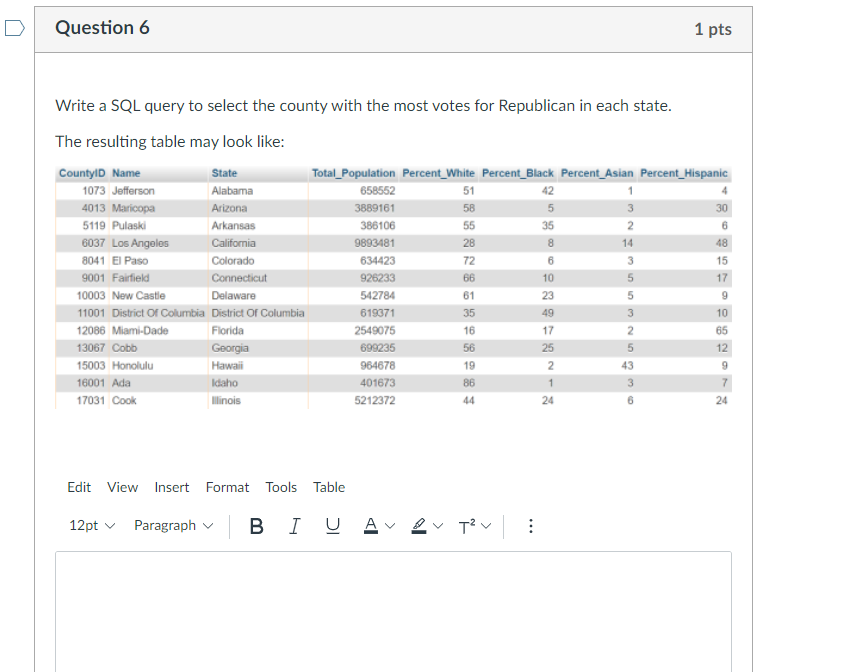This screenshot has width=859, height=672.
Task: Click inside the answer text editor area
Action: [x=393, y=611]
